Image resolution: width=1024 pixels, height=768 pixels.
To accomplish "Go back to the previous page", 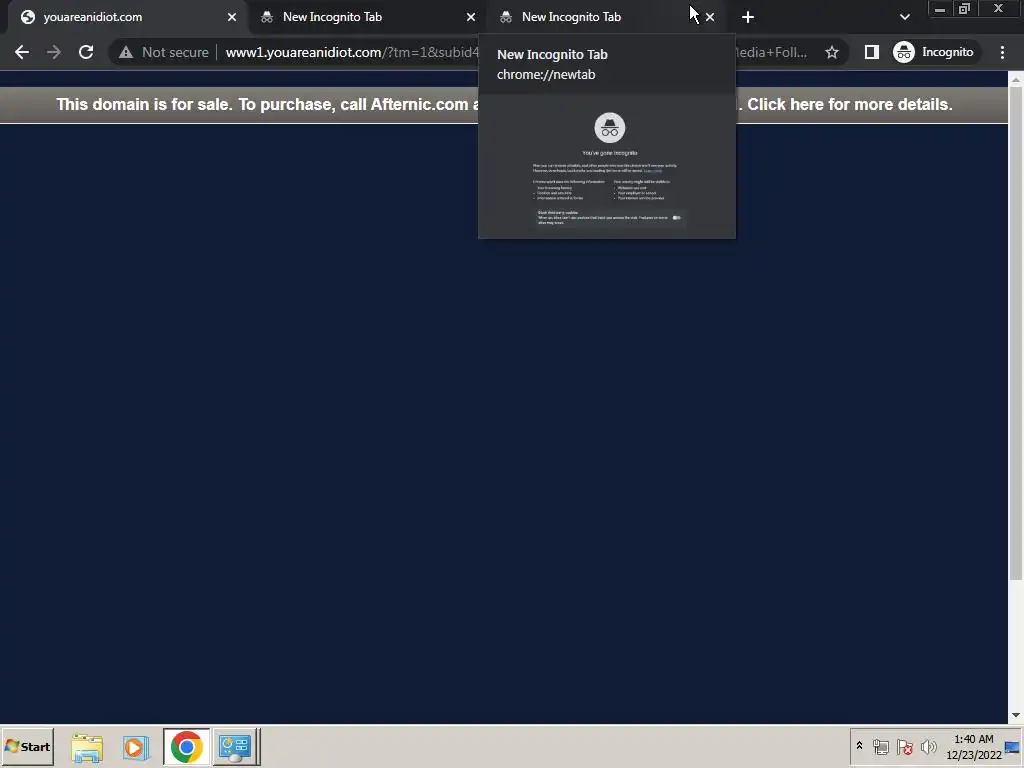I will [x=22, y=52].
